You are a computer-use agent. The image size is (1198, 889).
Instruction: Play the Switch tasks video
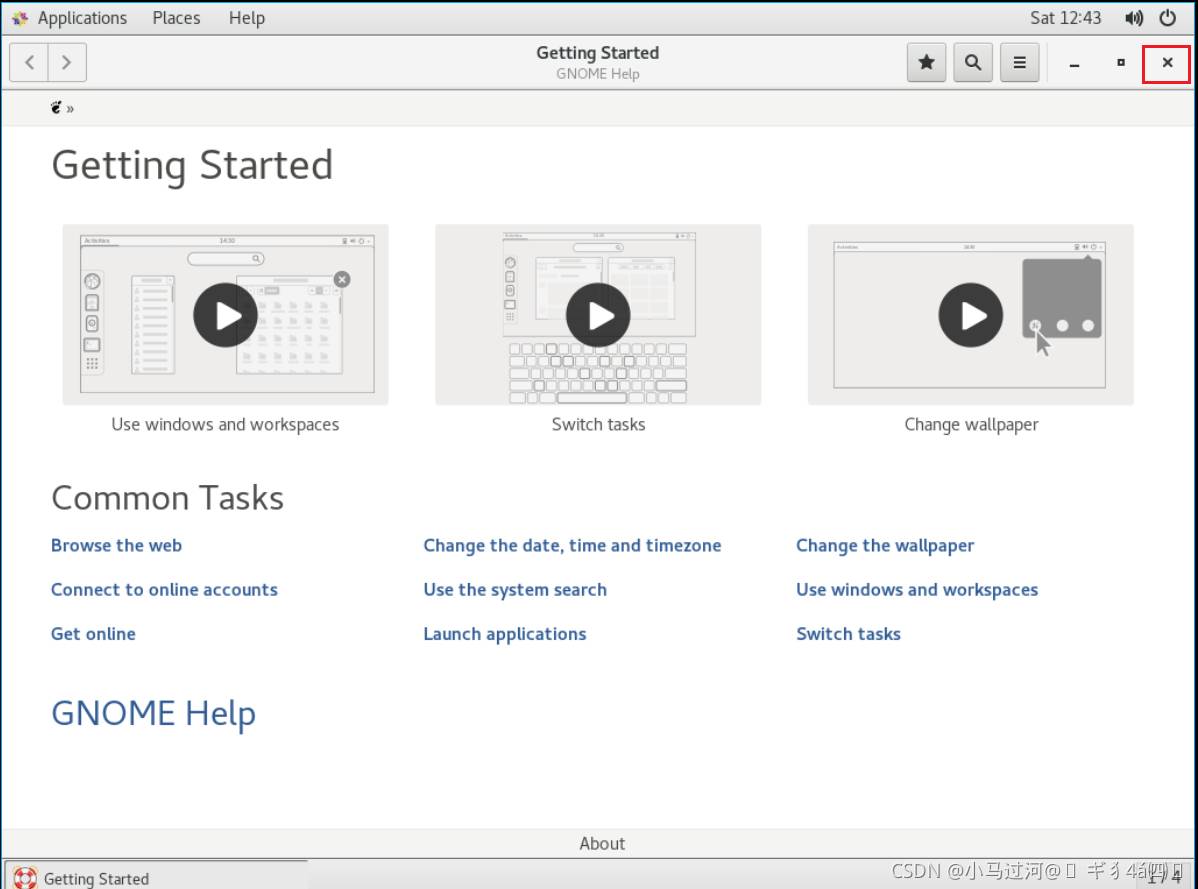[x=598, y=315]
